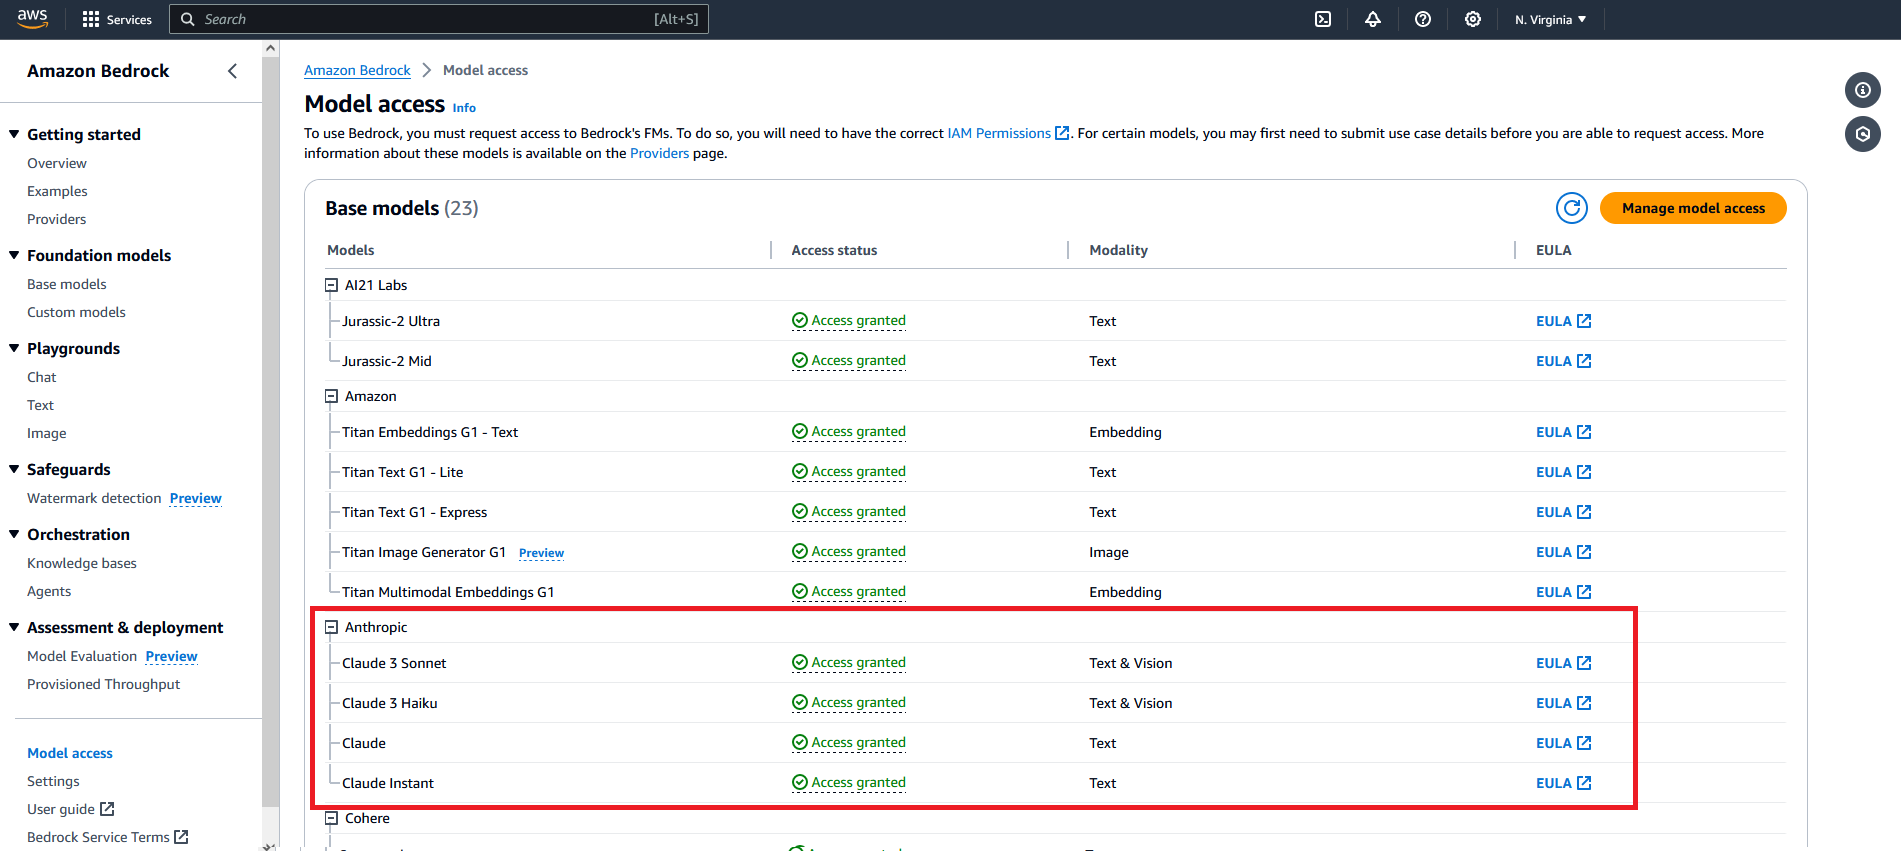
Task: Collapse the Cohere model group
Action: coord(331,818)
